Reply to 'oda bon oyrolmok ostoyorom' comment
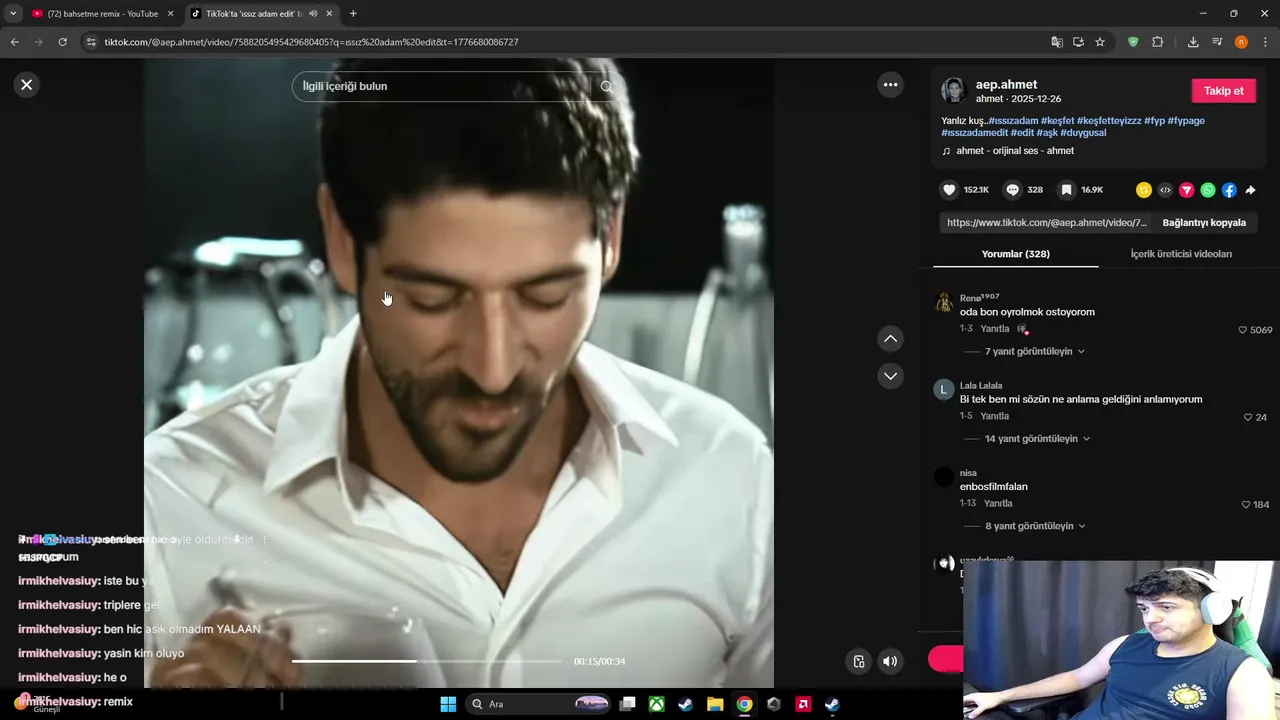The image size is (1280, 720). click(x=994, y=329)
